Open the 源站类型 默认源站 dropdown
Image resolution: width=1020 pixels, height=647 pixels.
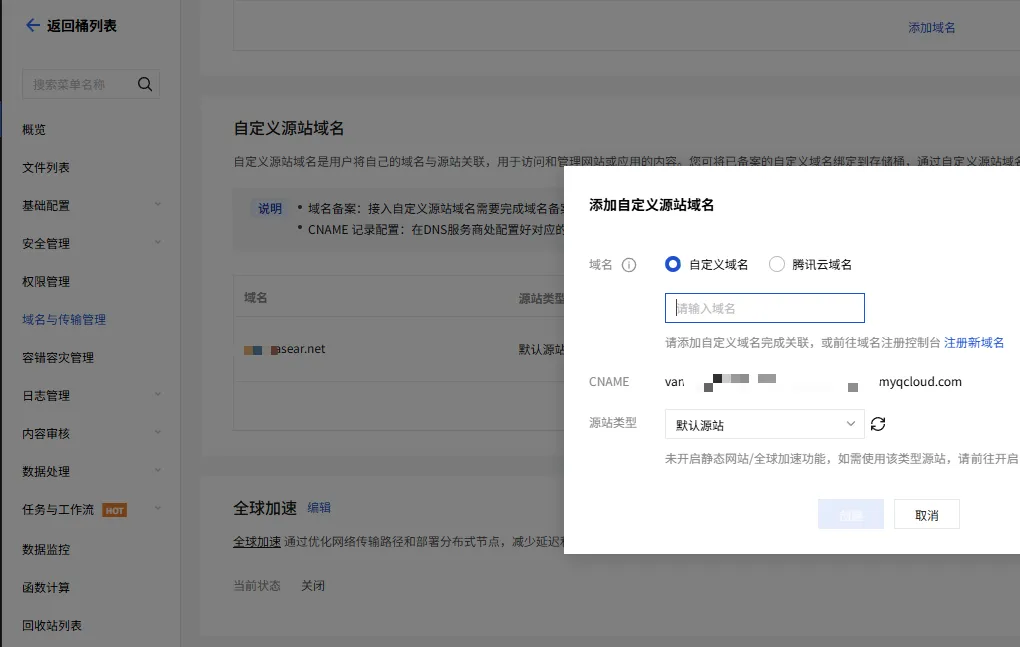pyautogui.click(x=764, y=424)
